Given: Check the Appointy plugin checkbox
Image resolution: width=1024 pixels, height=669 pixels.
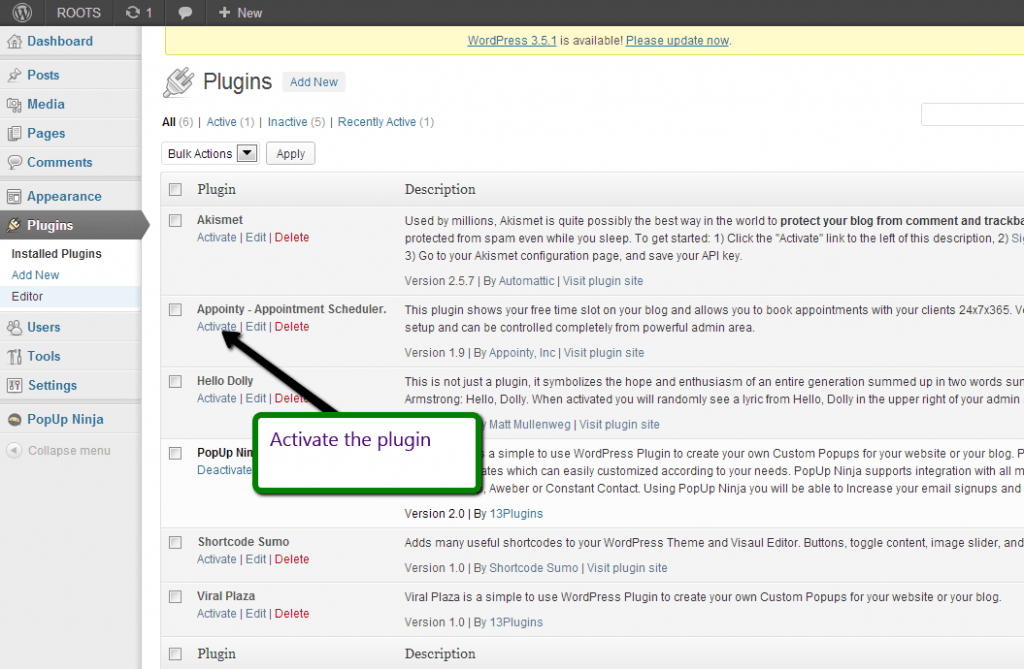Looking at the screenshot, I should 175,310.
